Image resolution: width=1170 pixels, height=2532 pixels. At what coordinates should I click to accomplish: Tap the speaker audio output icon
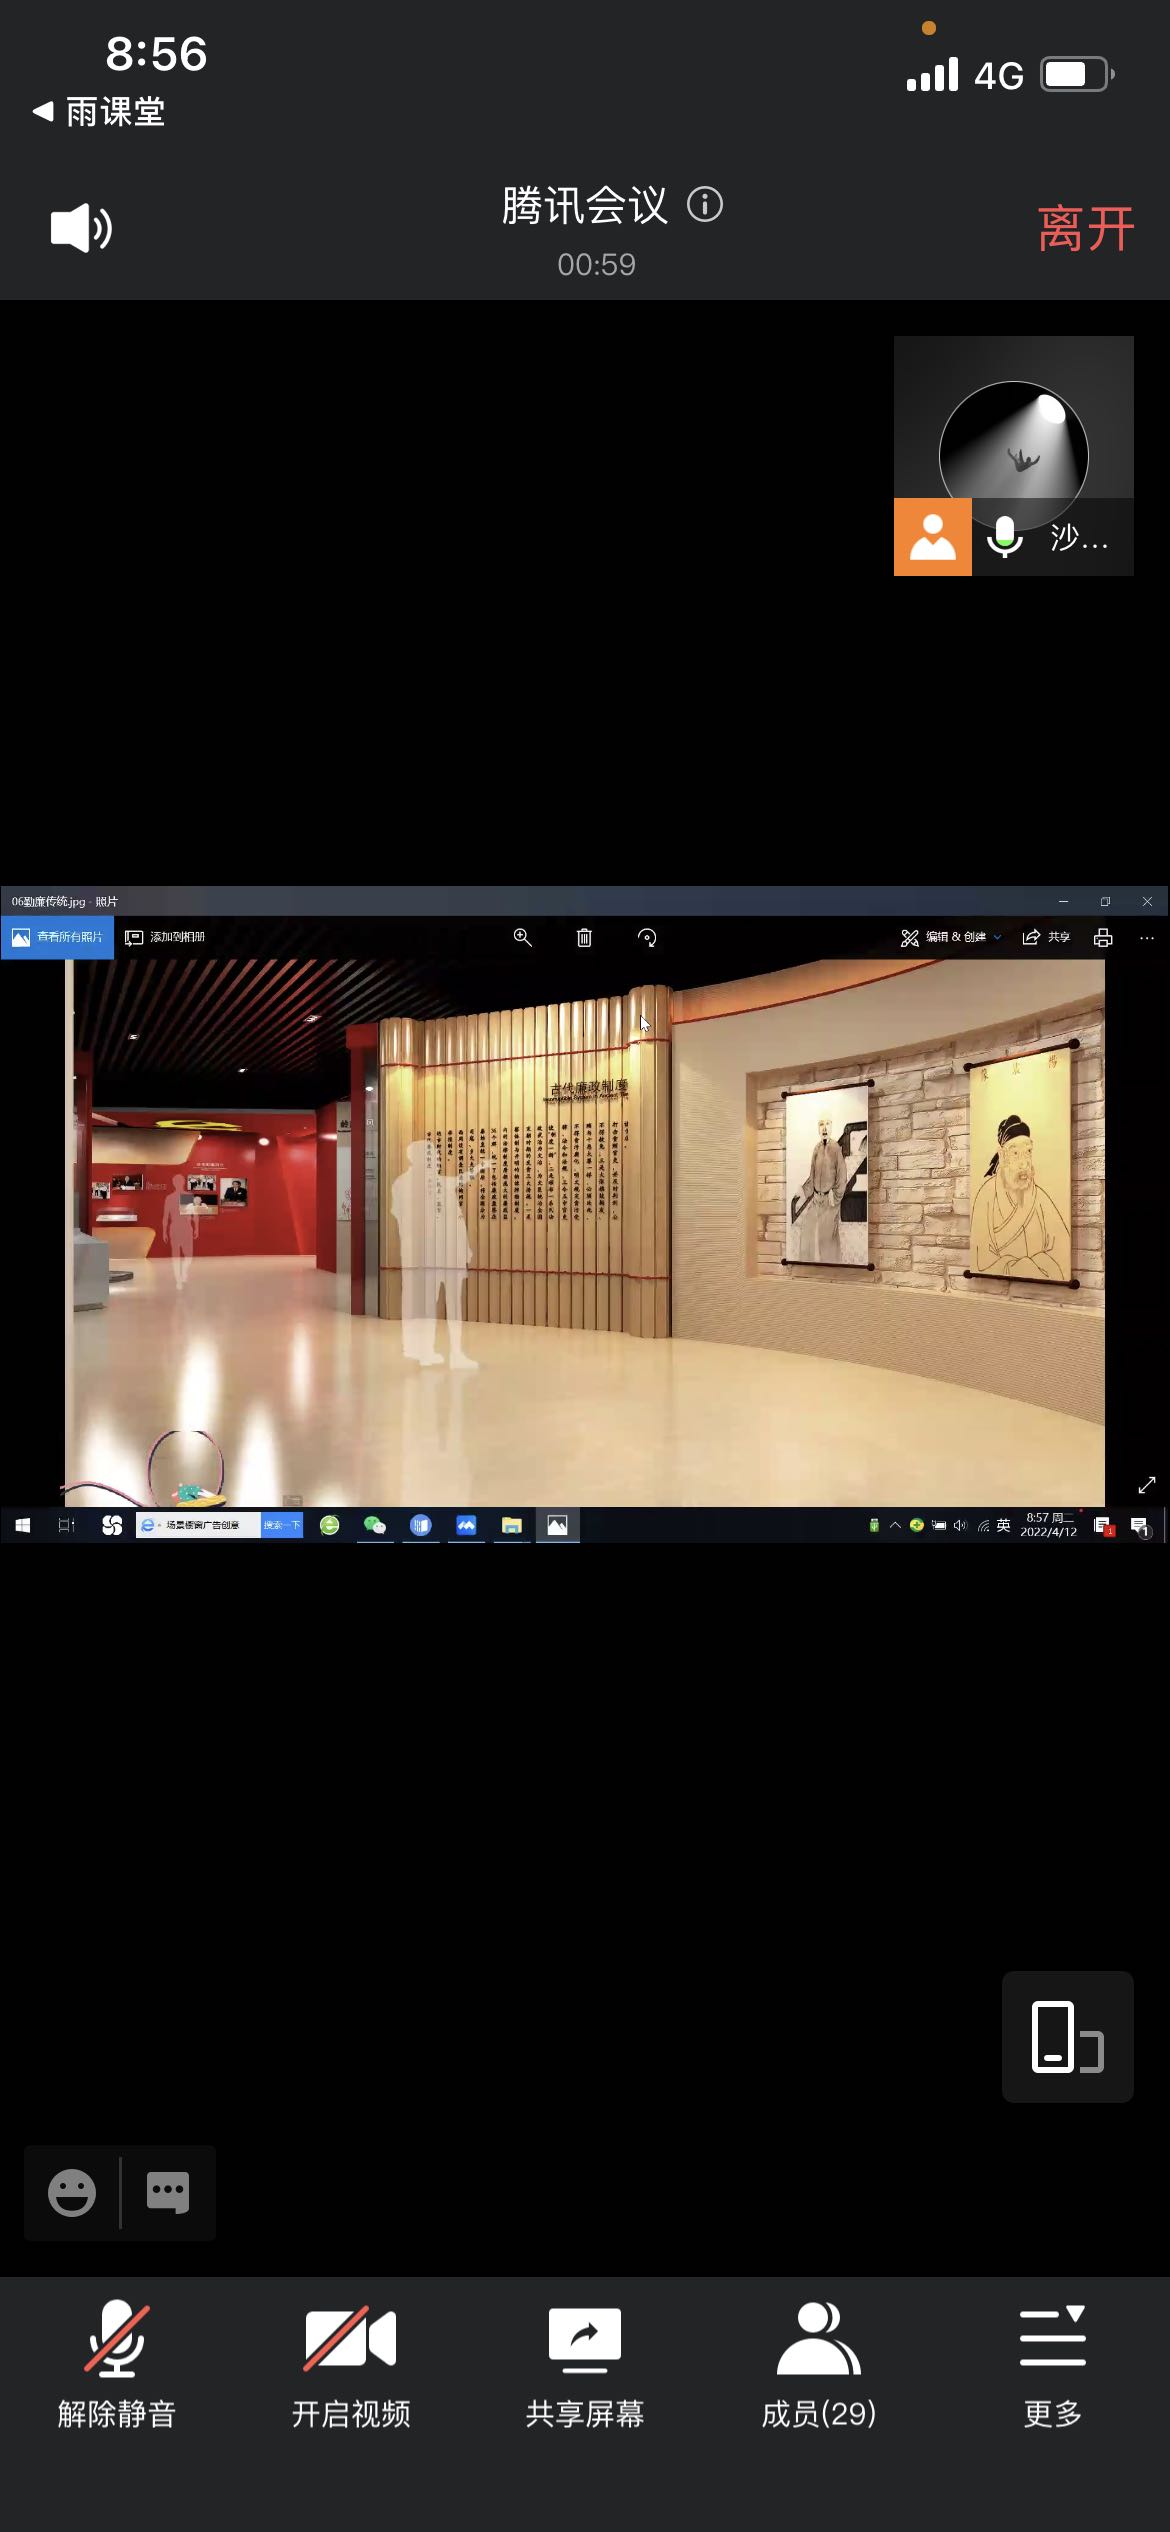click(81, 228)
